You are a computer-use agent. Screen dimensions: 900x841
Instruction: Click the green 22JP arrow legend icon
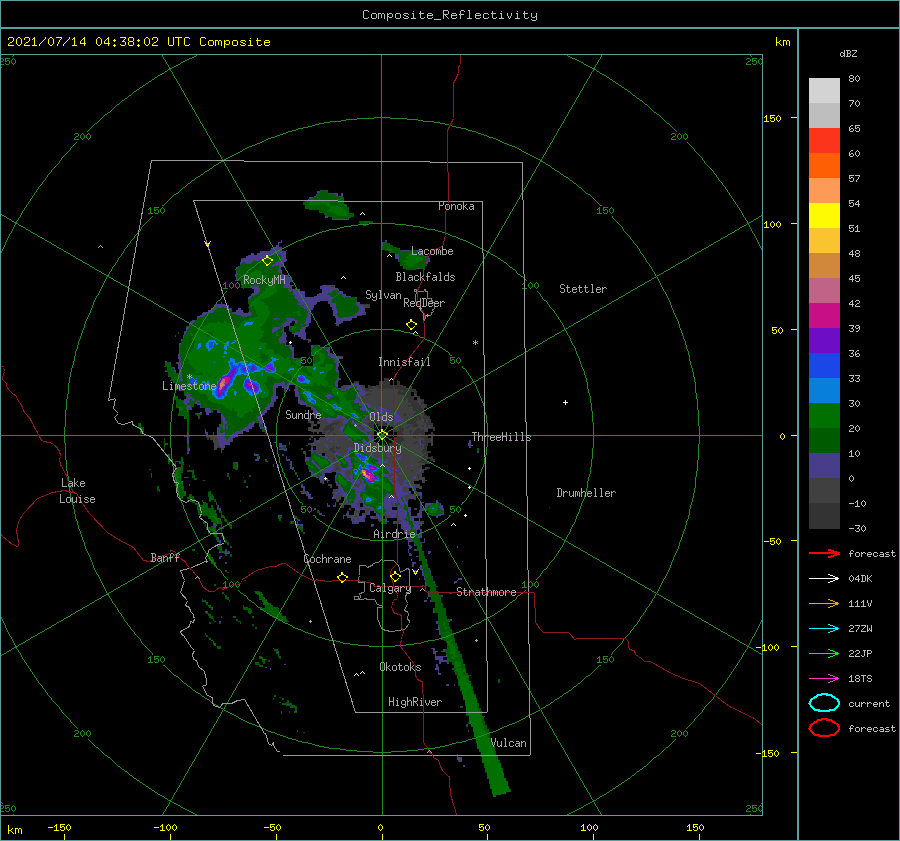824,653
